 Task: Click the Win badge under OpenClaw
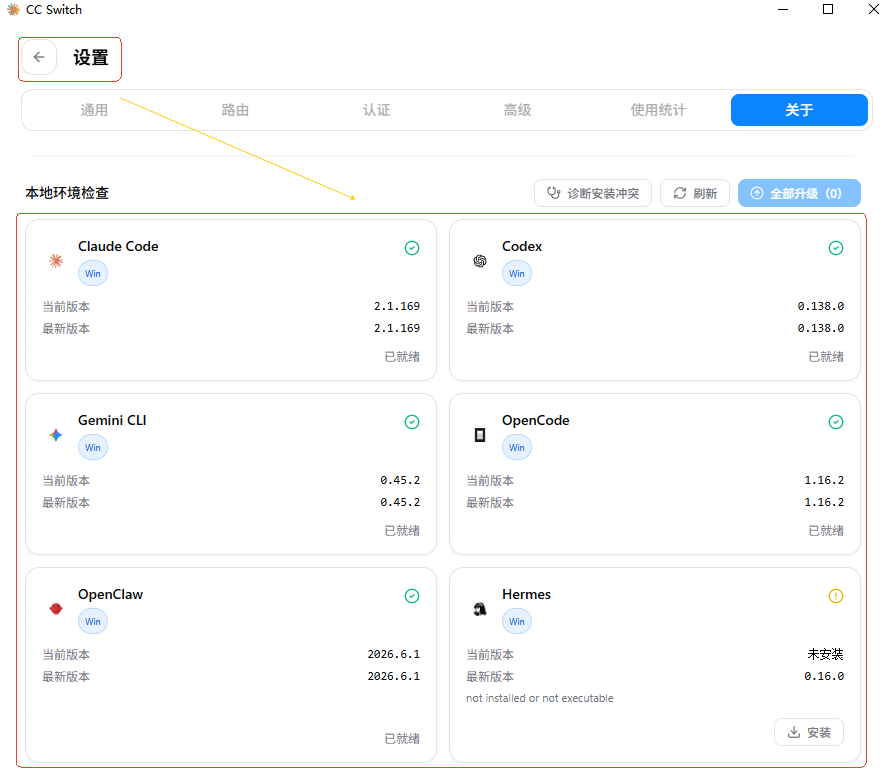point(93,621)
